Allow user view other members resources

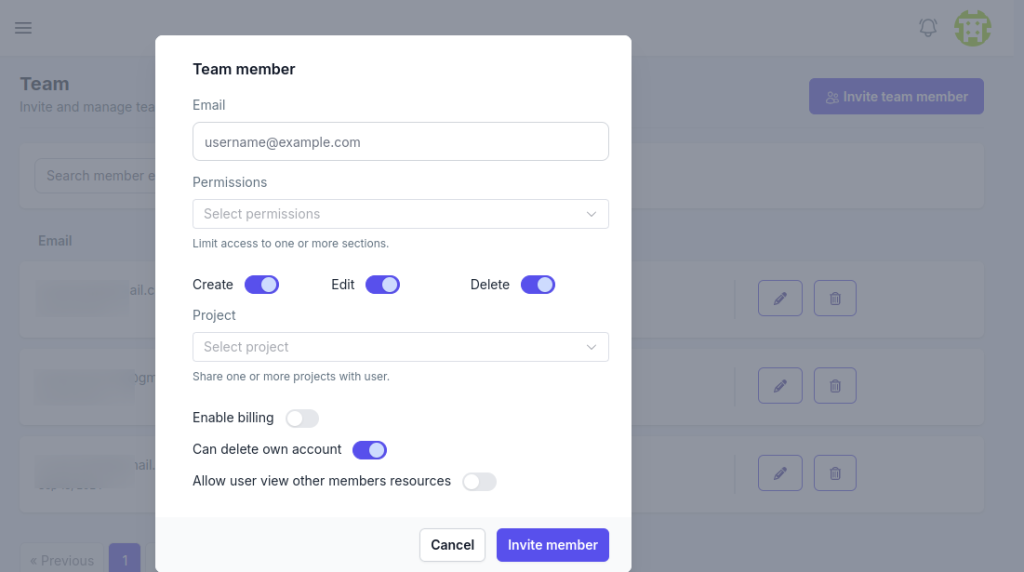(x=479, y=482)
